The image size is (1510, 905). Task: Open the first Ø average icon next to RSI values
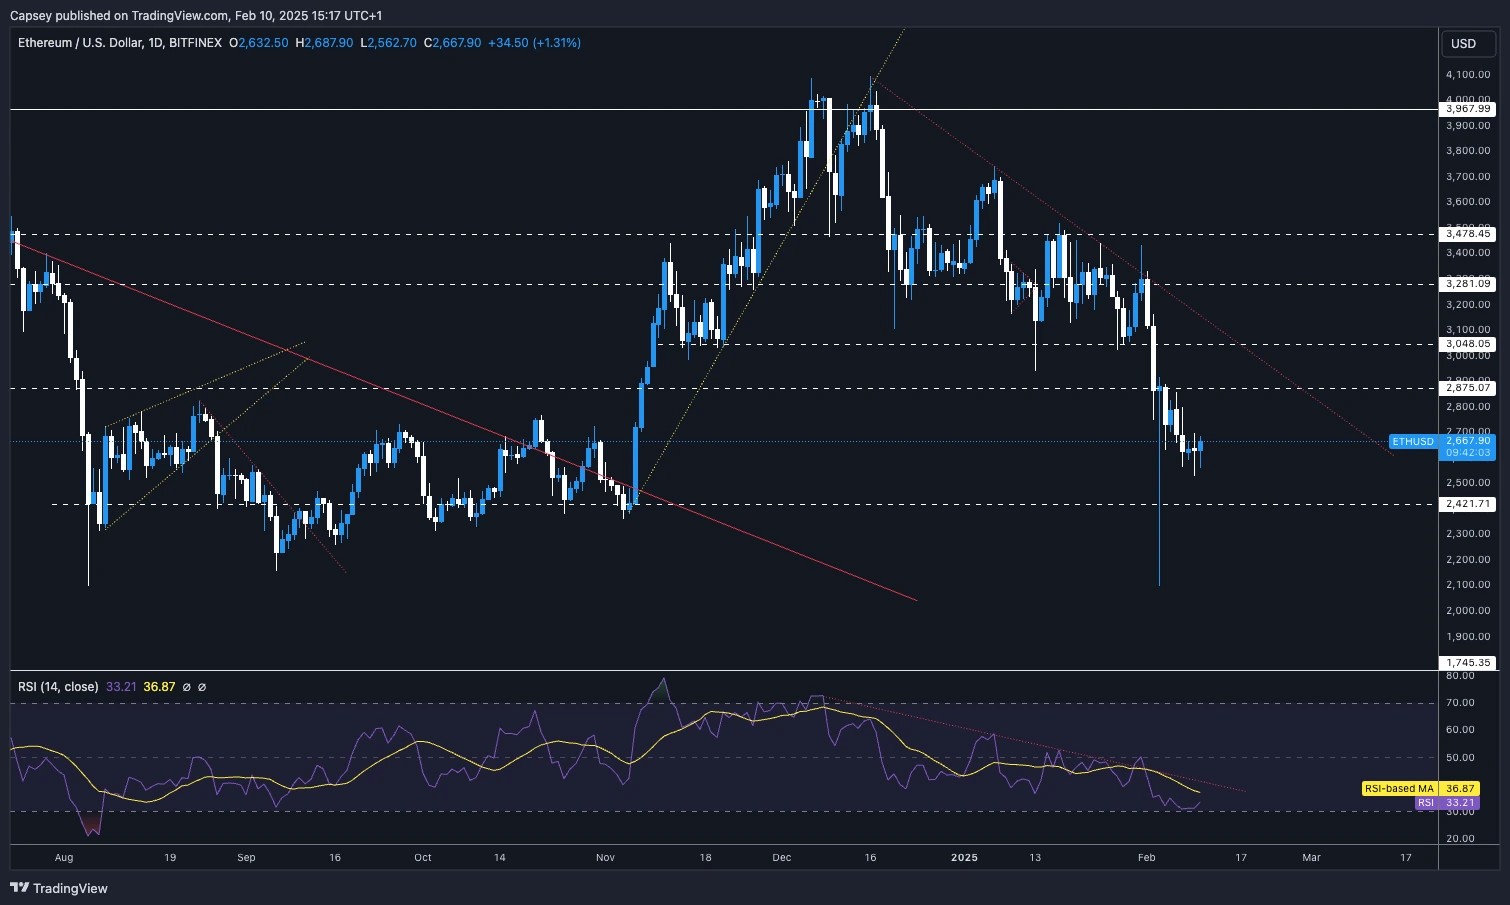[186, 687]
